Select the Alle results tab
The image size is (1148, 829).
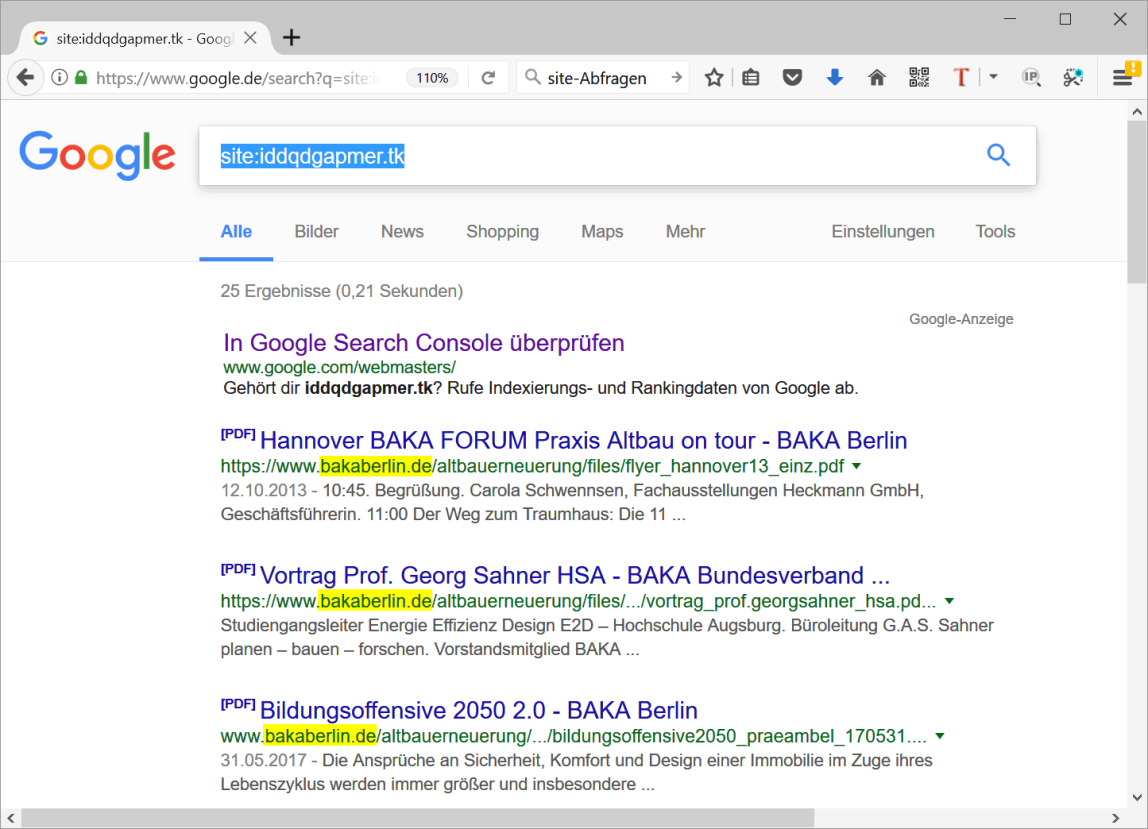(x=236, y=232)
